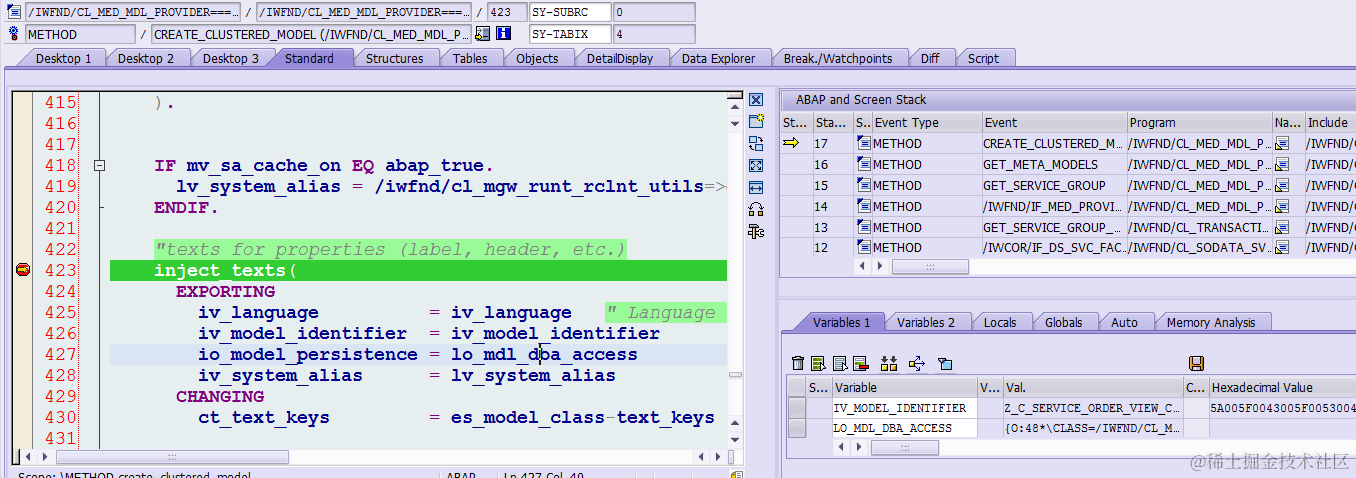Image resolution: width=1356 pixels, height=478 pixels.
Task: Click the navigation icon in GET_SERVICE_GROUP row 15
Action: pos(1282,185)
